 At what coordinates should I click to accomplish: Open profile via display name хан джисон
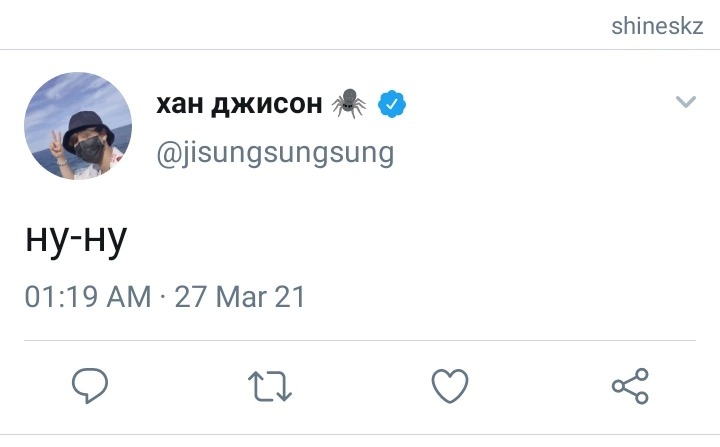239,104
